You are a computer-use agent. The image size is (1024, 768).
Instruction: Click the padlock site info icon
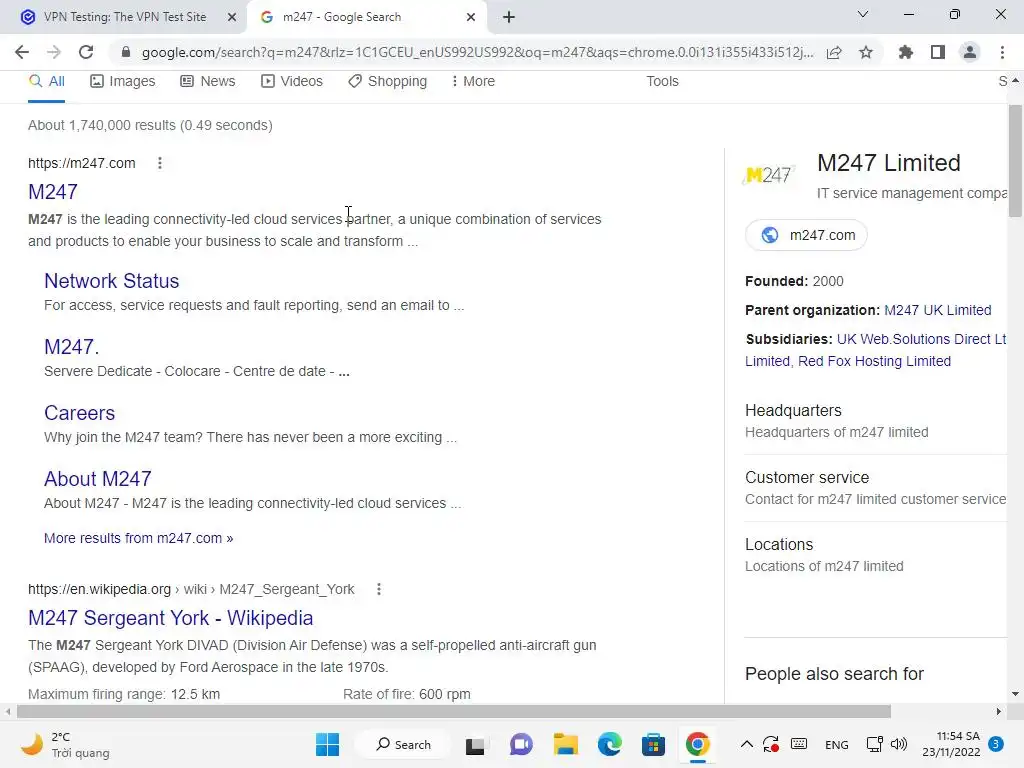click(x=126, y=52)
